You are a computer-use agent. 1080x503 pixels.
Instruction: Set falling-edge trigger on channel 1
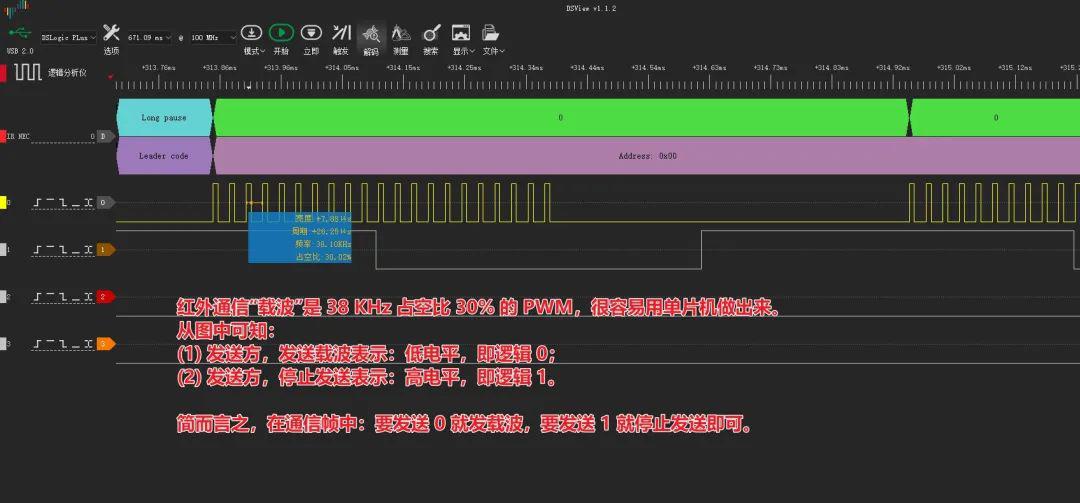click(63, 249)
